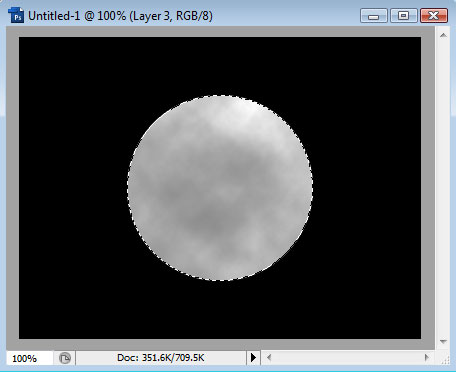Open the status bar info options arrow
The width and height of the screenshot is (456, 372).
(x=253, y=358)
